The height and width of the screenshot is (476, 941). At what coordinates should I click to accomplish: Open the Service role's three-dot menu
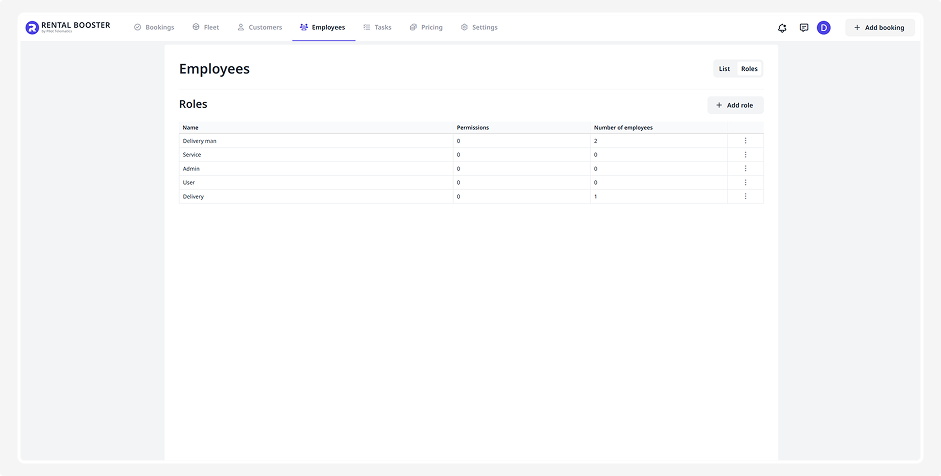(x=745, y=155)
